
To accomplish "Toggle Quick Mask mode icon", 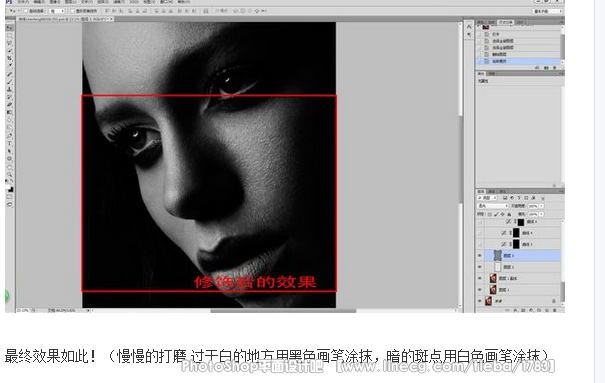I will tap(9, 196).
